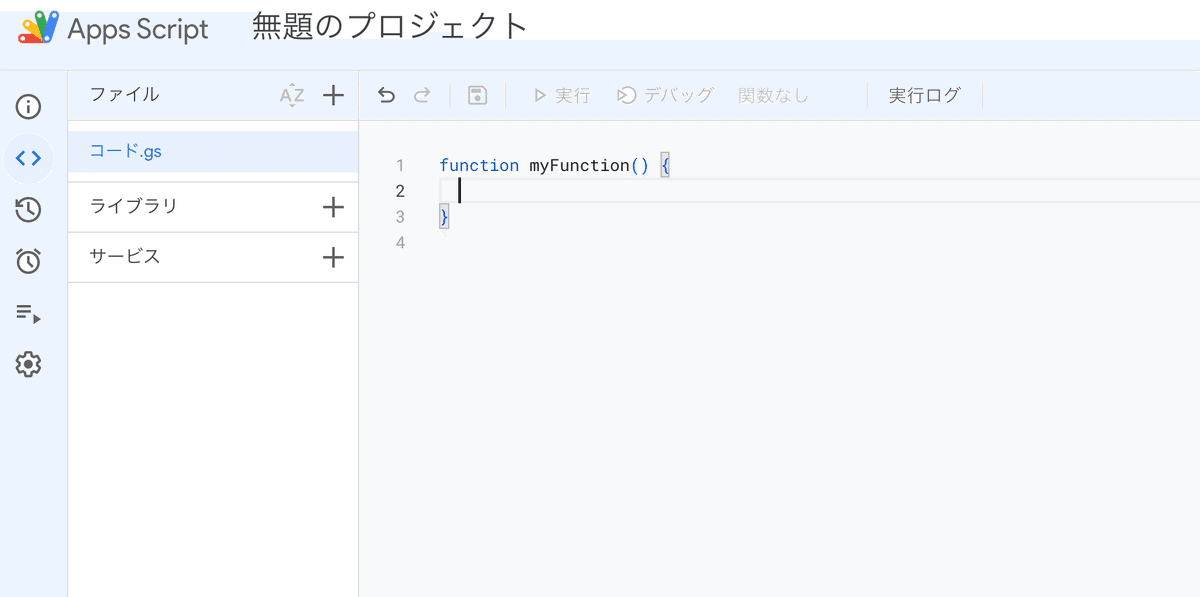This screenshot has height=597, width=1200.
Task: View the Executions list
Action: point(28,313)
